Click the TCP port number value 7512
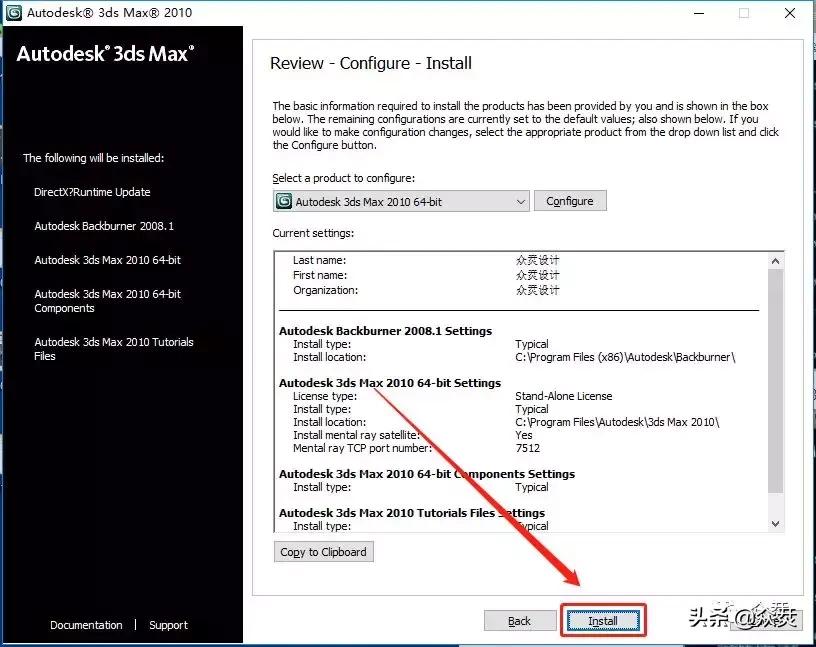Viewport: 816px width, 647px height. pyautogui.click(x=528, y=448)
